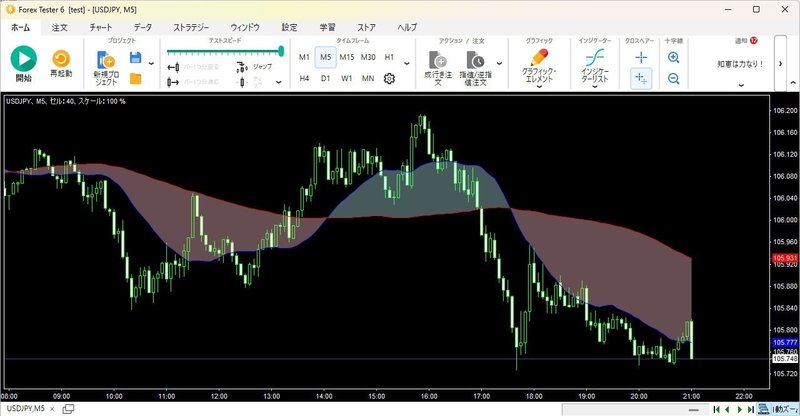Open the チャート tab
Viewport: 800px width, 416px height.
click(101, 28)
